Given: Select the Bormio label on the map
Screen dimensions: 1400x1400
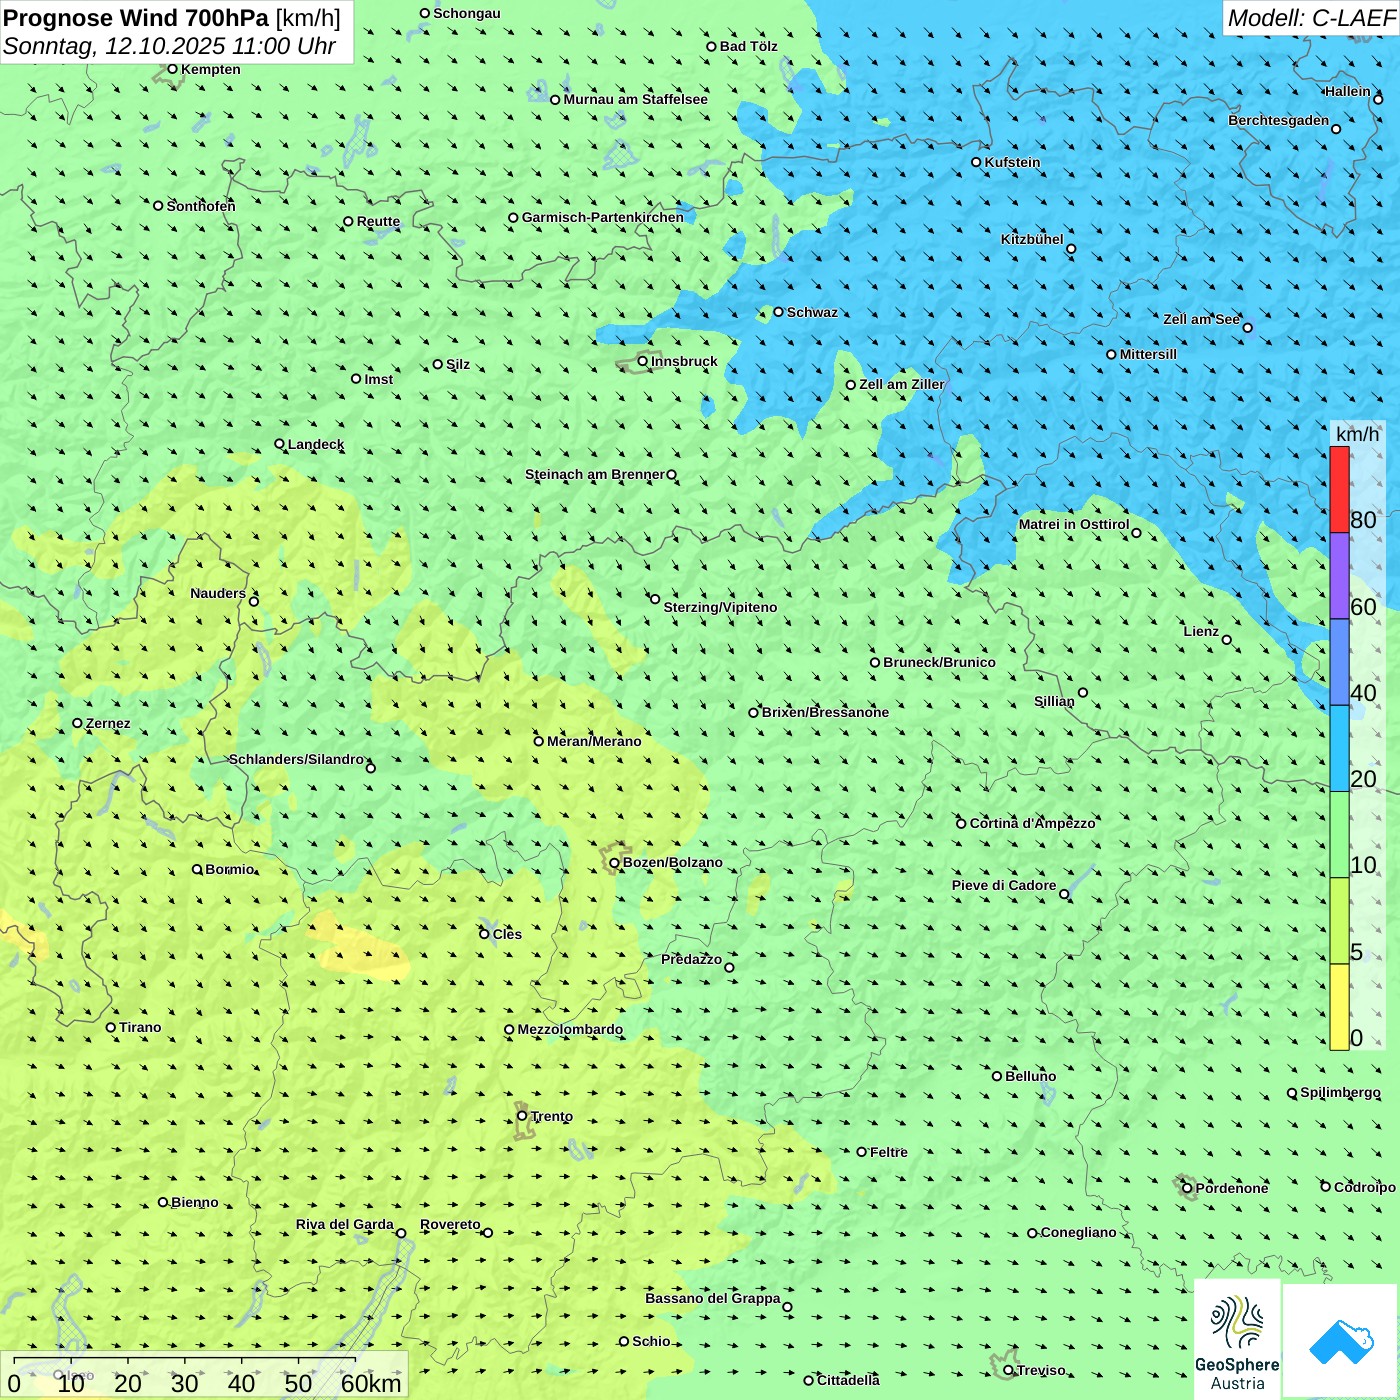Looking at the screenshot, I should [x=230, y=869].
